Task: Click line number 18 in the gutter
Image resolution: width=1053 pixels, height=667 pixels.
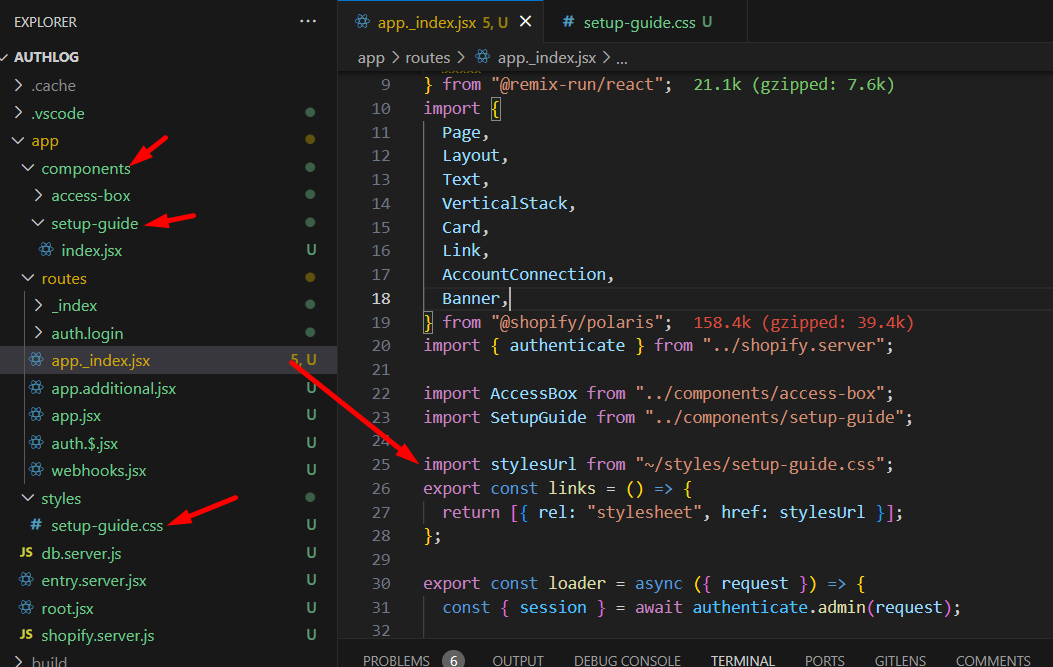Action: 381,298
